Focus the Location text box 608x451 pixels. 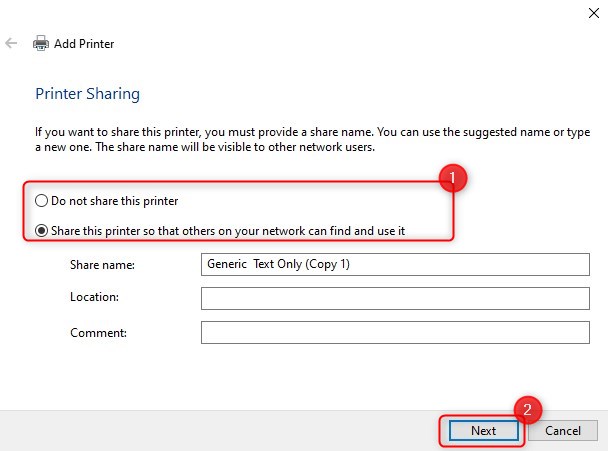pyautogui.click(x=395, y=299)
